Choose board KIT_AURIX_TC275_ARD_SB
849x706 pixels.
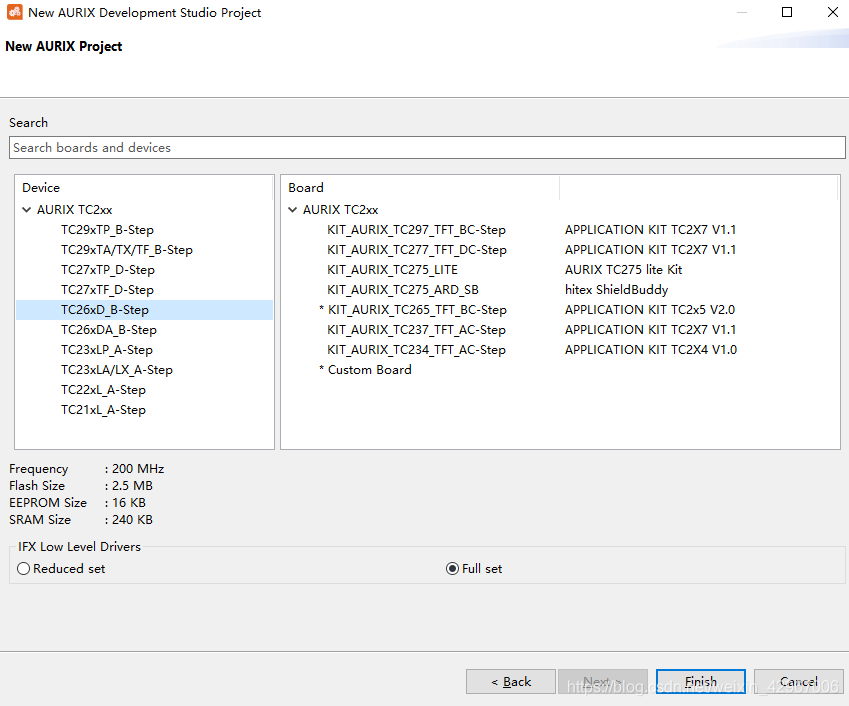(403, 290)
